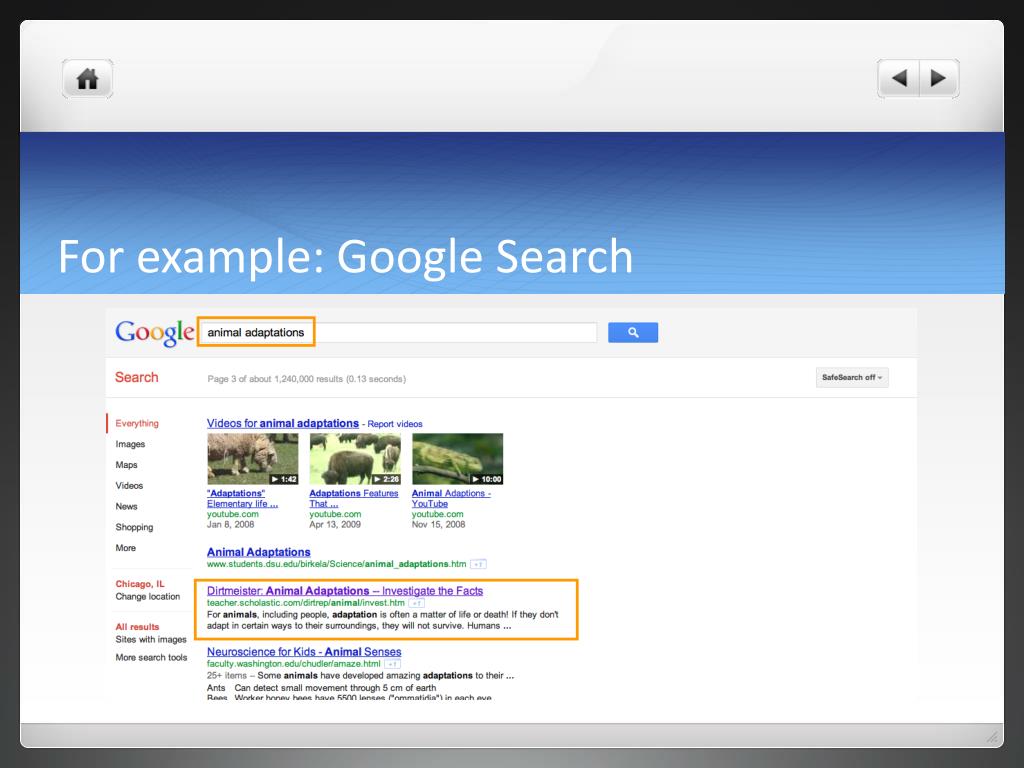Open the sheep video thumbnail 1:42
Viewport: 1024px width, 768px height.
click(x=253, y=459)
